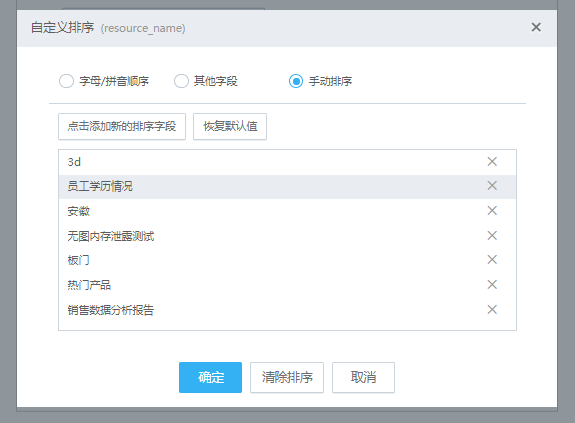Select the 字母/拼音顺序 radio option
This screenshot has height=423, width=575.
(x=66, y=81)
